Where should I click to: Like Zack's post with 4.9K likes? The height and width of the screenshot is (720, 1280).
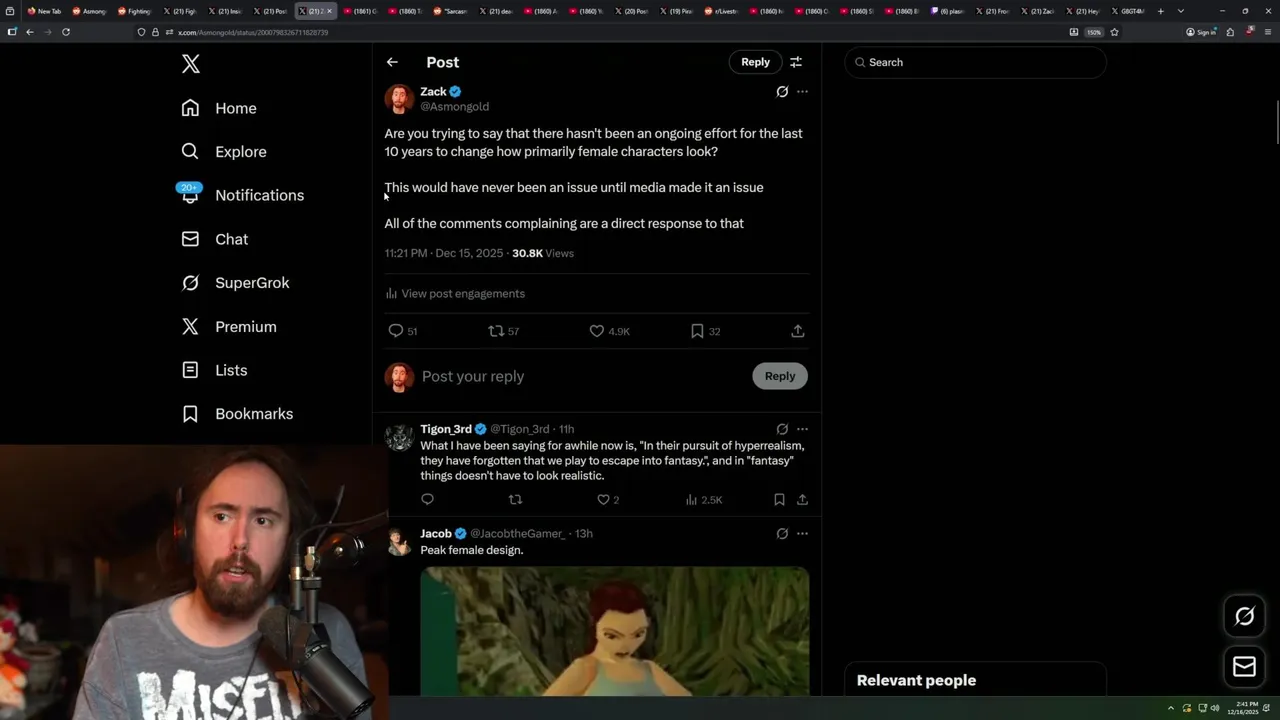(x=597, y=331)
